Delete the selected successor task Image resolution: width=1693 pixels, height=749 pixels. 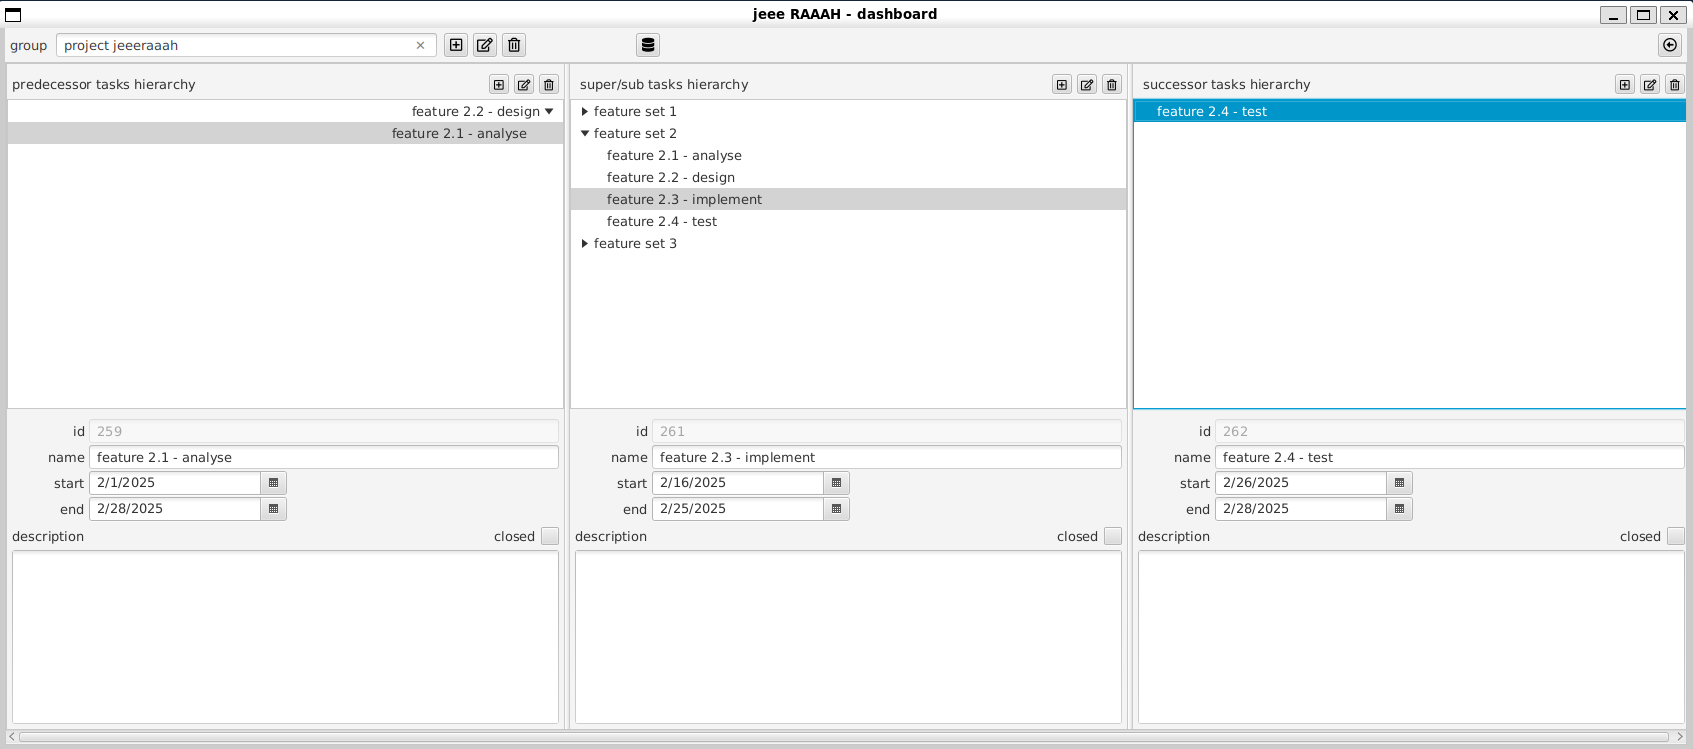tap(1675, 85)
